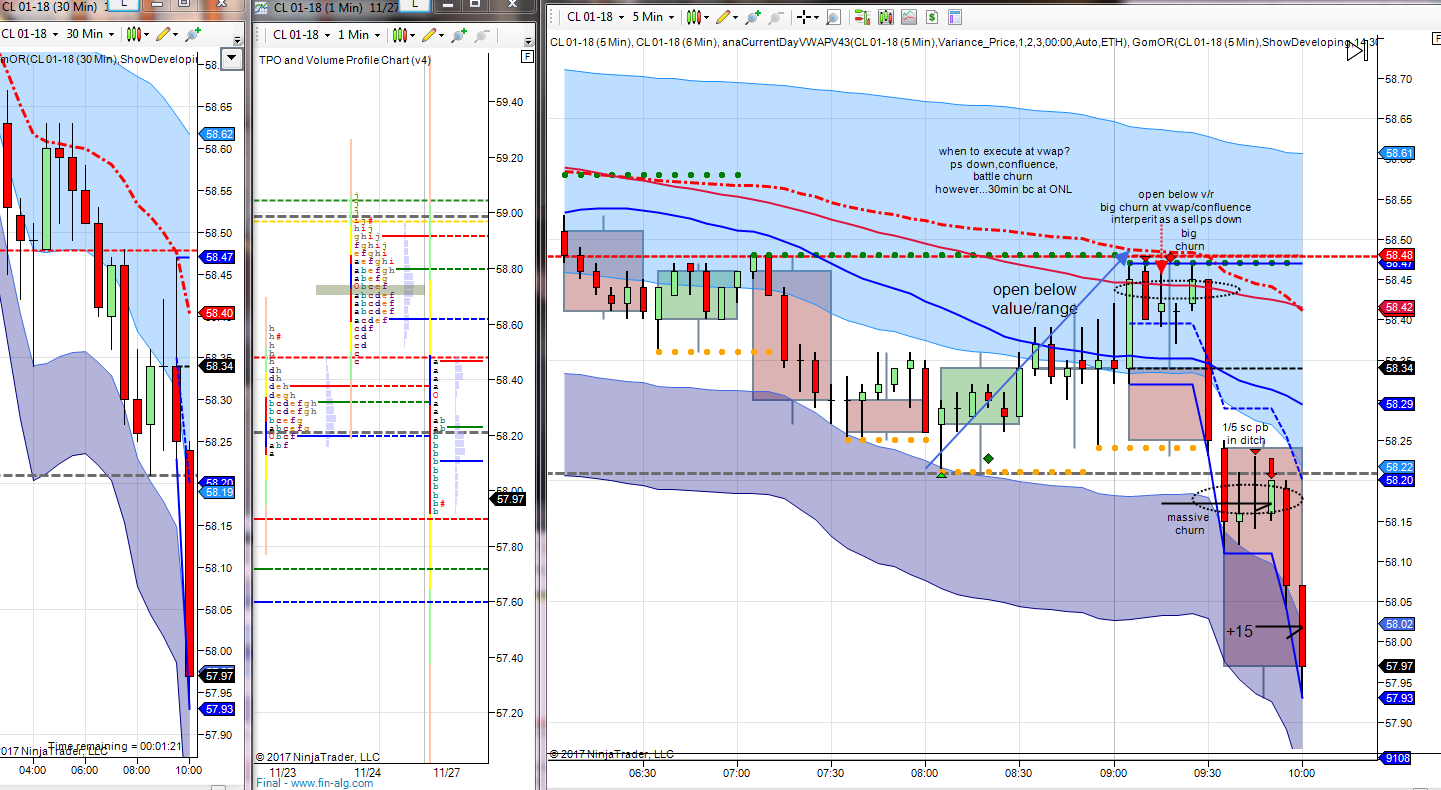
Task: Open the 1 Min interval dropdown
Action: point(359,35)
